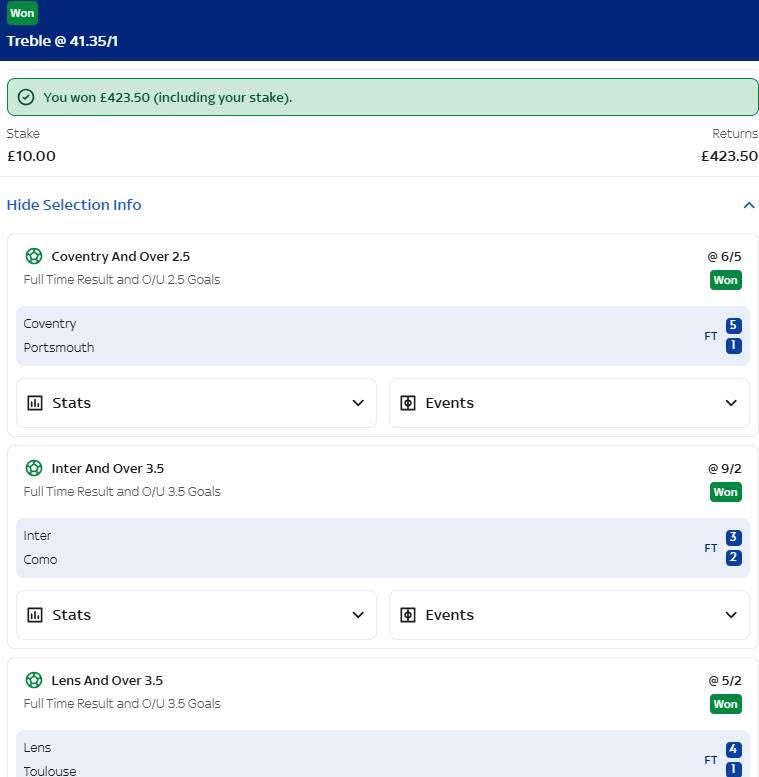Click Portsmouth's score of 1
Viewport: 759px width, 777px height.
(734, 345)
